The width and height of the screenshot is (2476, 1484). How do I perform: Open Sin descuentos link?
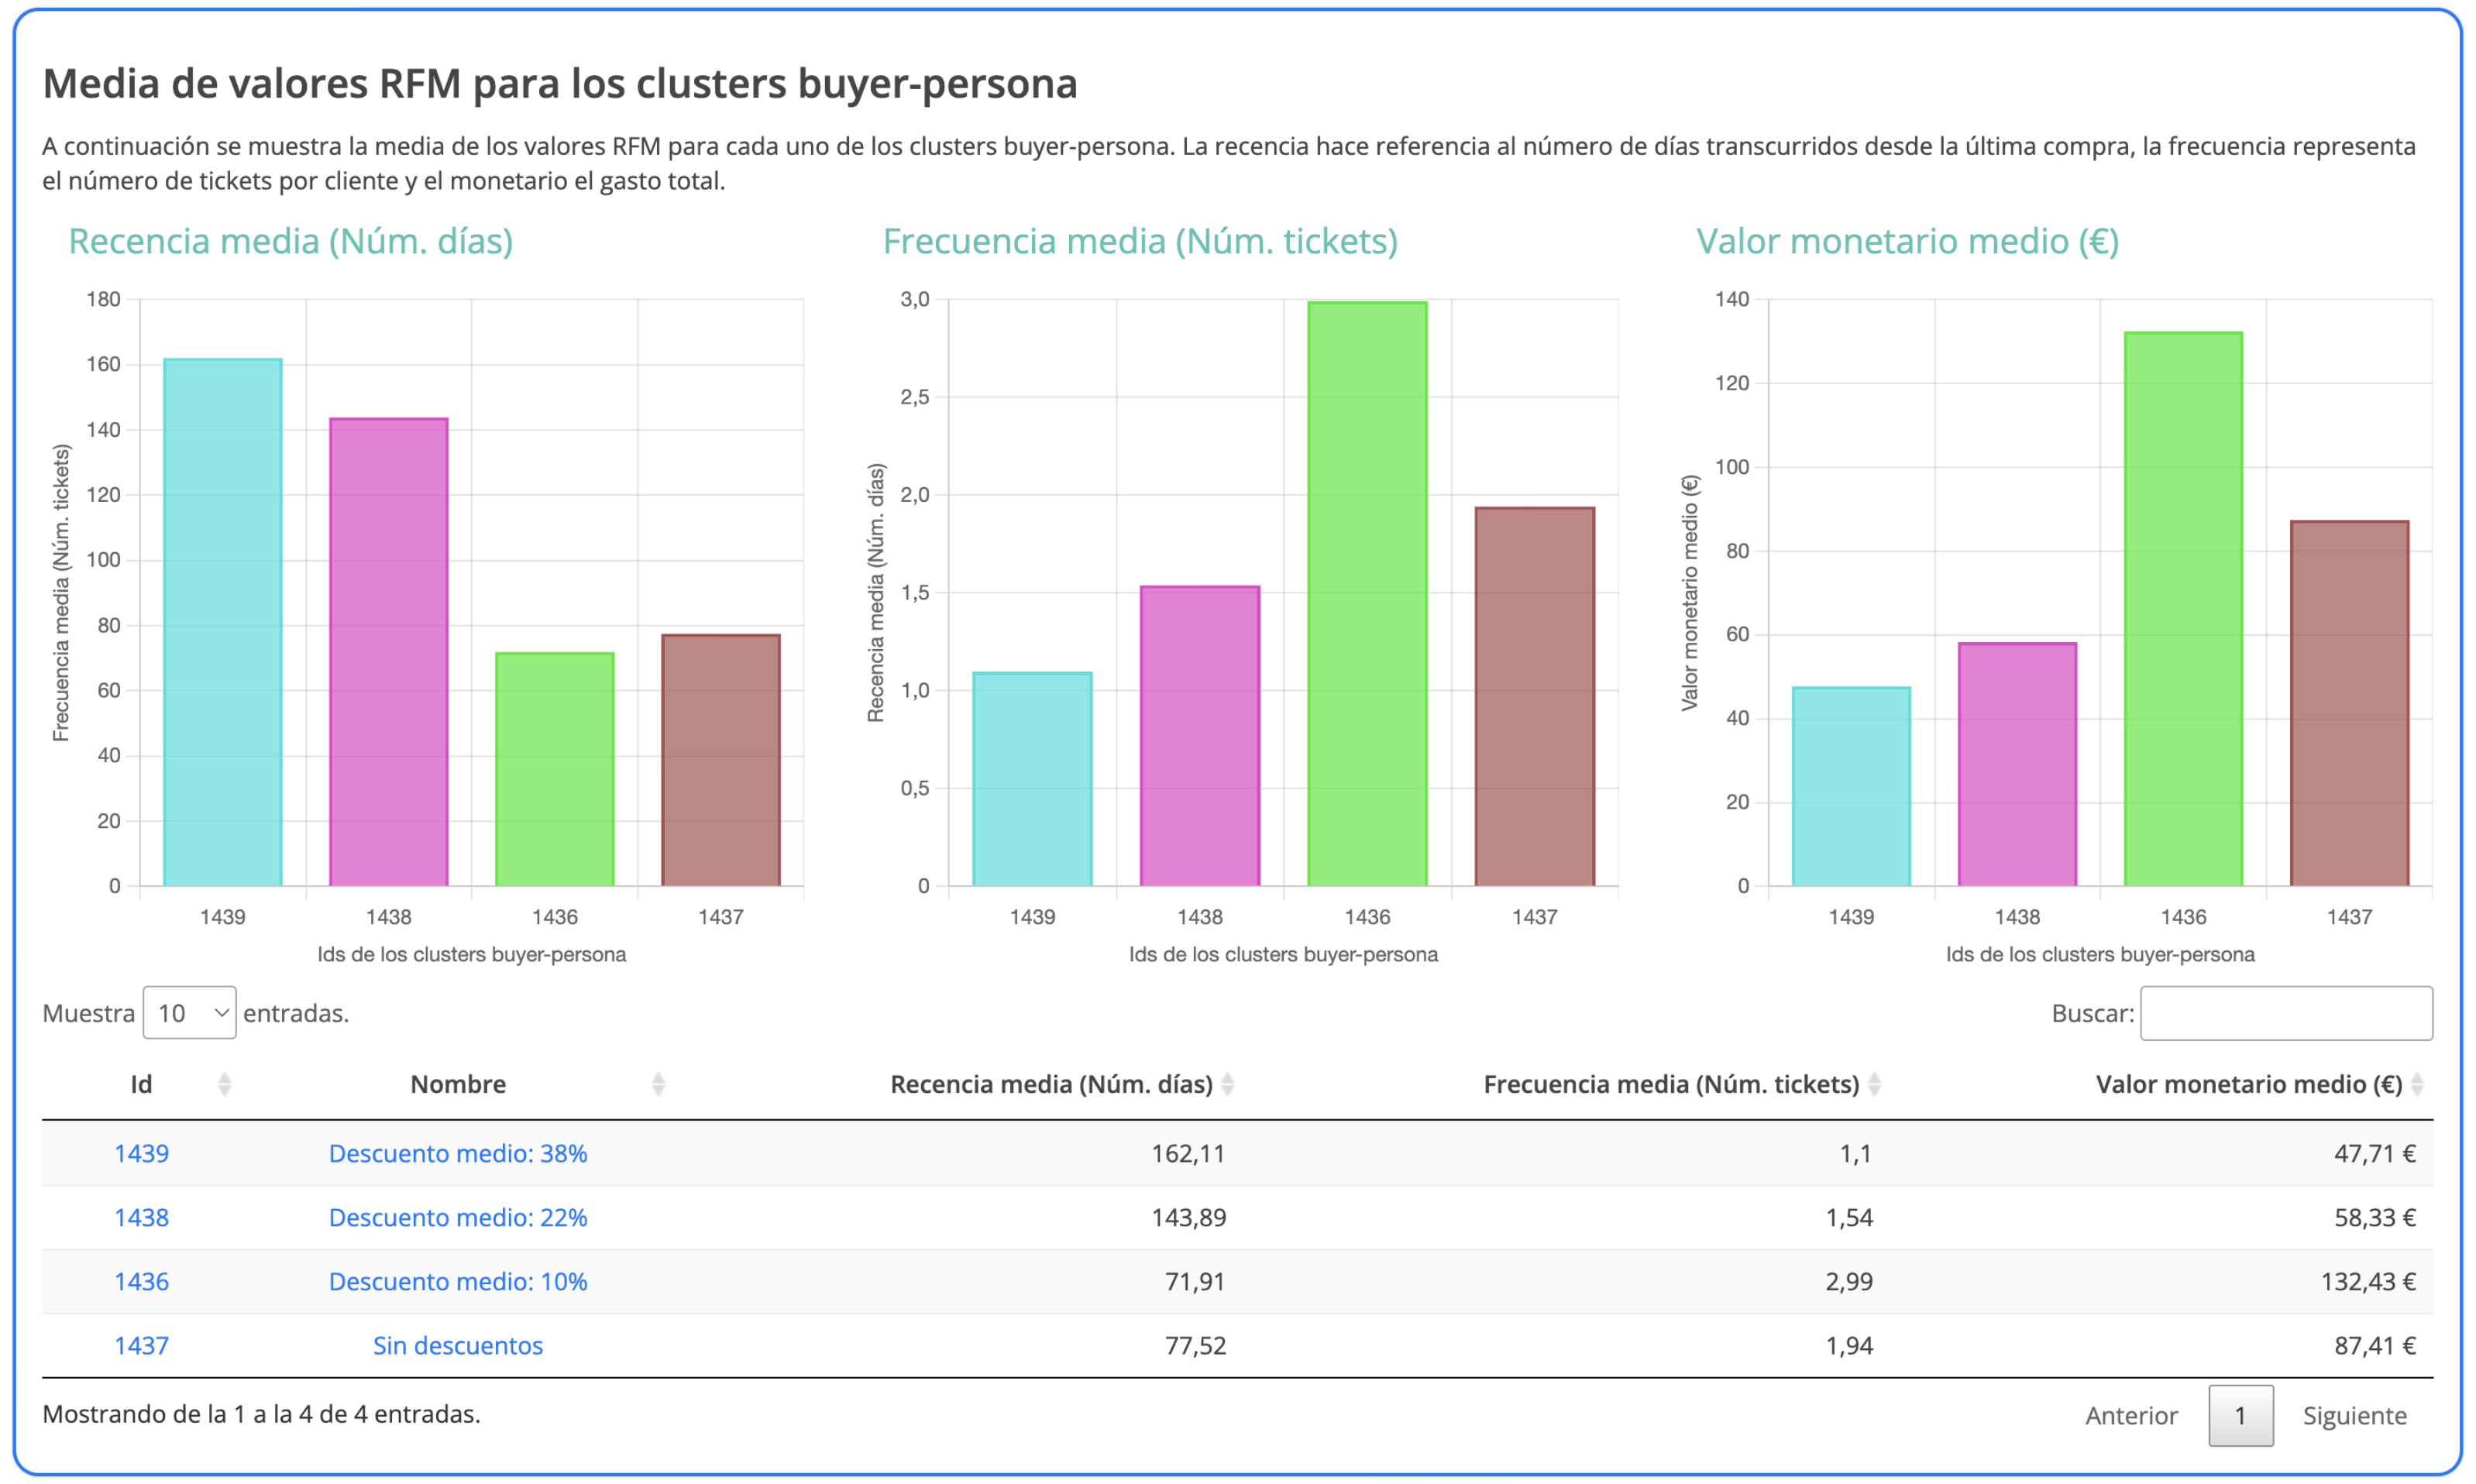[458, 1345]
